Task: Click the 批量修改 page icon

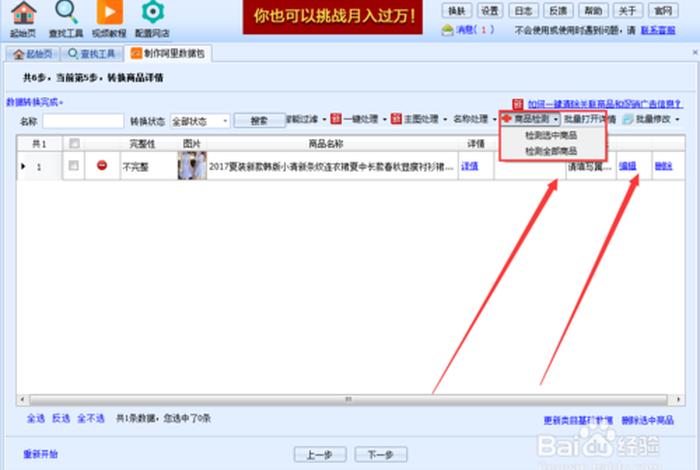Action: coord(629,119)
